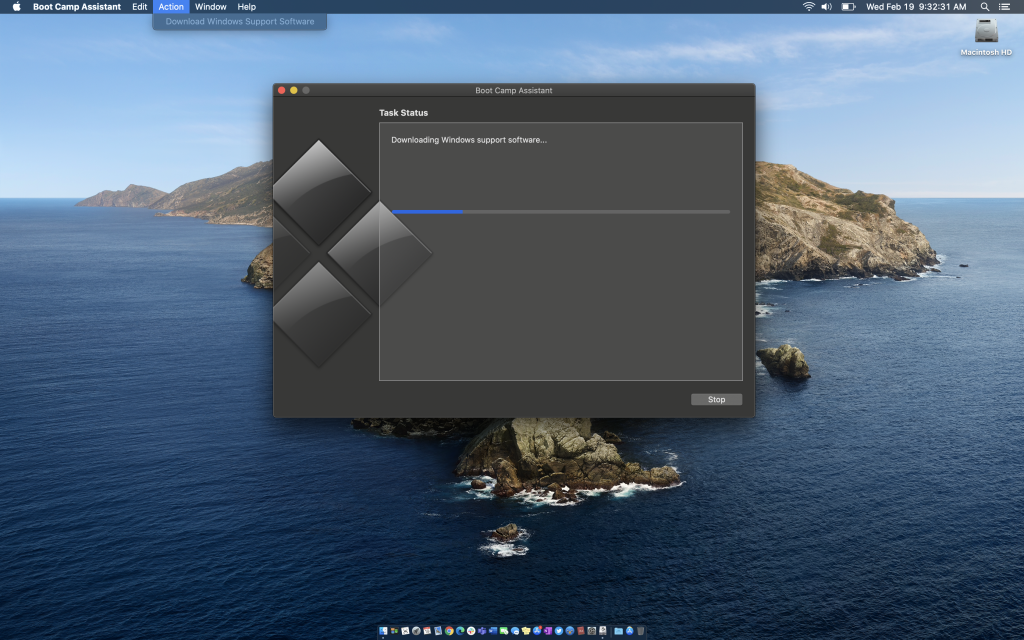Open the Apple menu

[16, 7]
